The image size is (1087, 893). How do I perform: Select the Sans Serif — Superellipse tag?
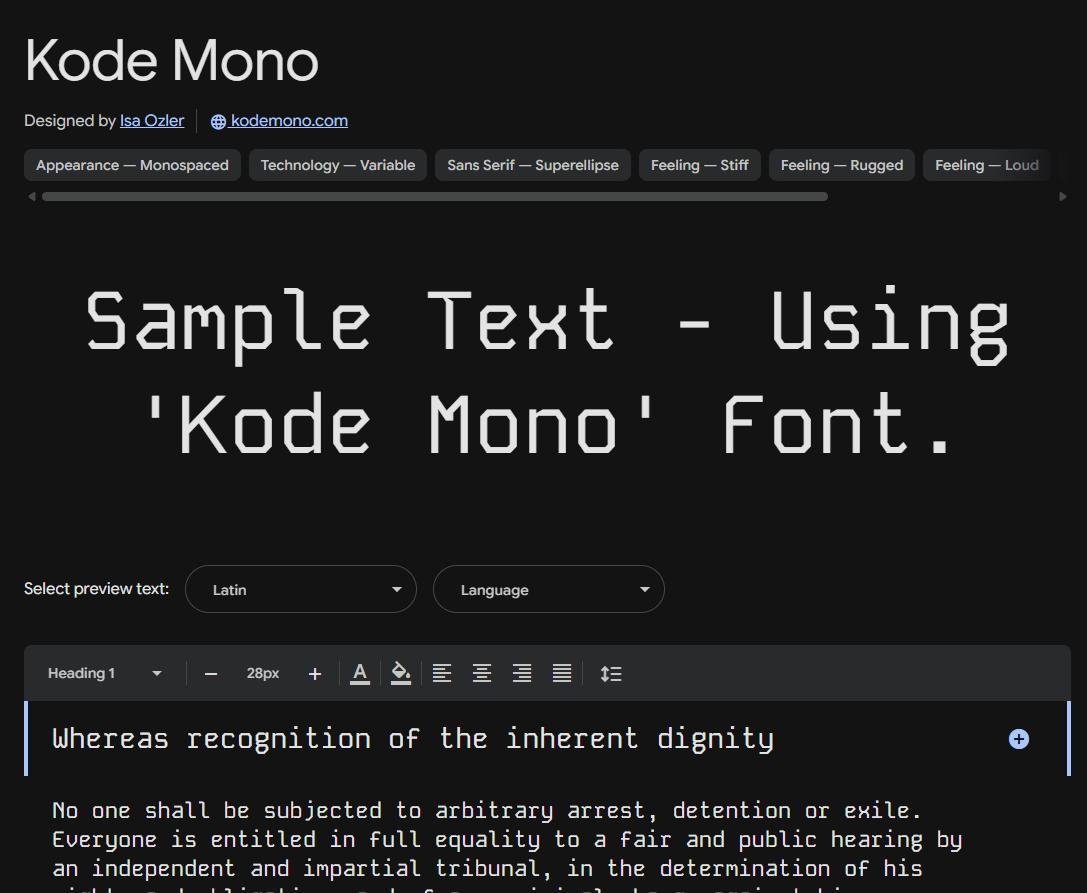(532, 165)
